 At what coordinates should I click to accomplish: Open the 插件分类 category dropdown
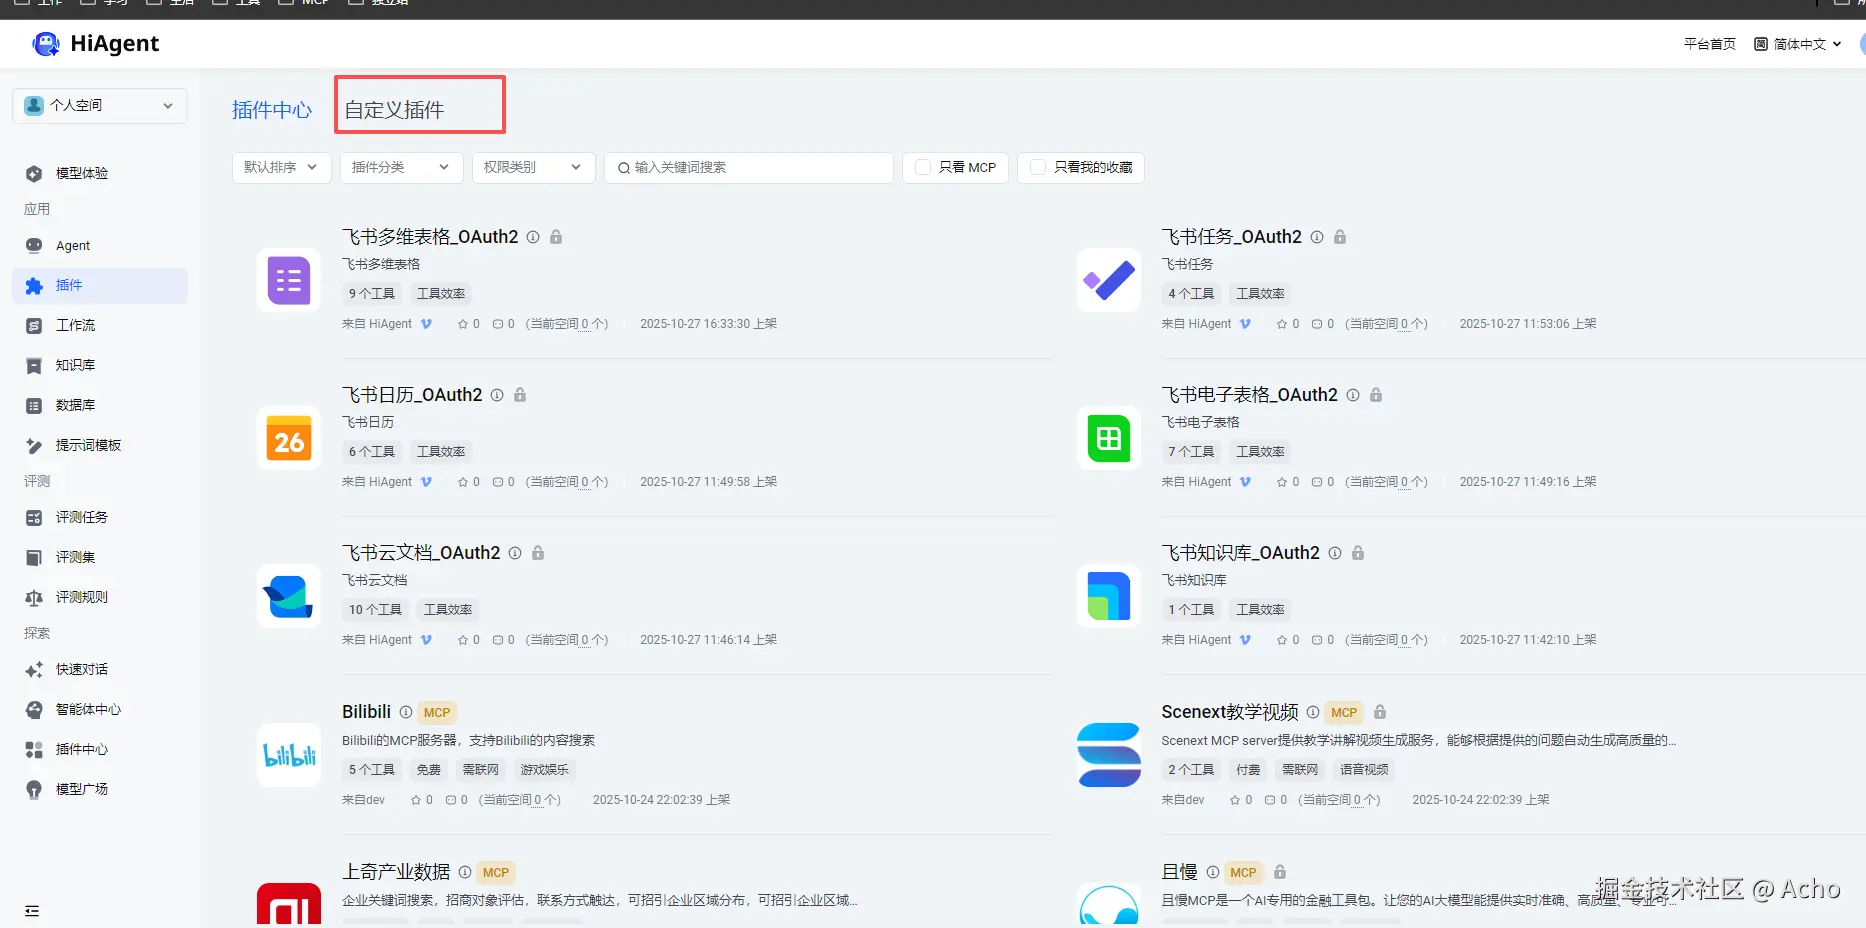[x=401, y=167]
